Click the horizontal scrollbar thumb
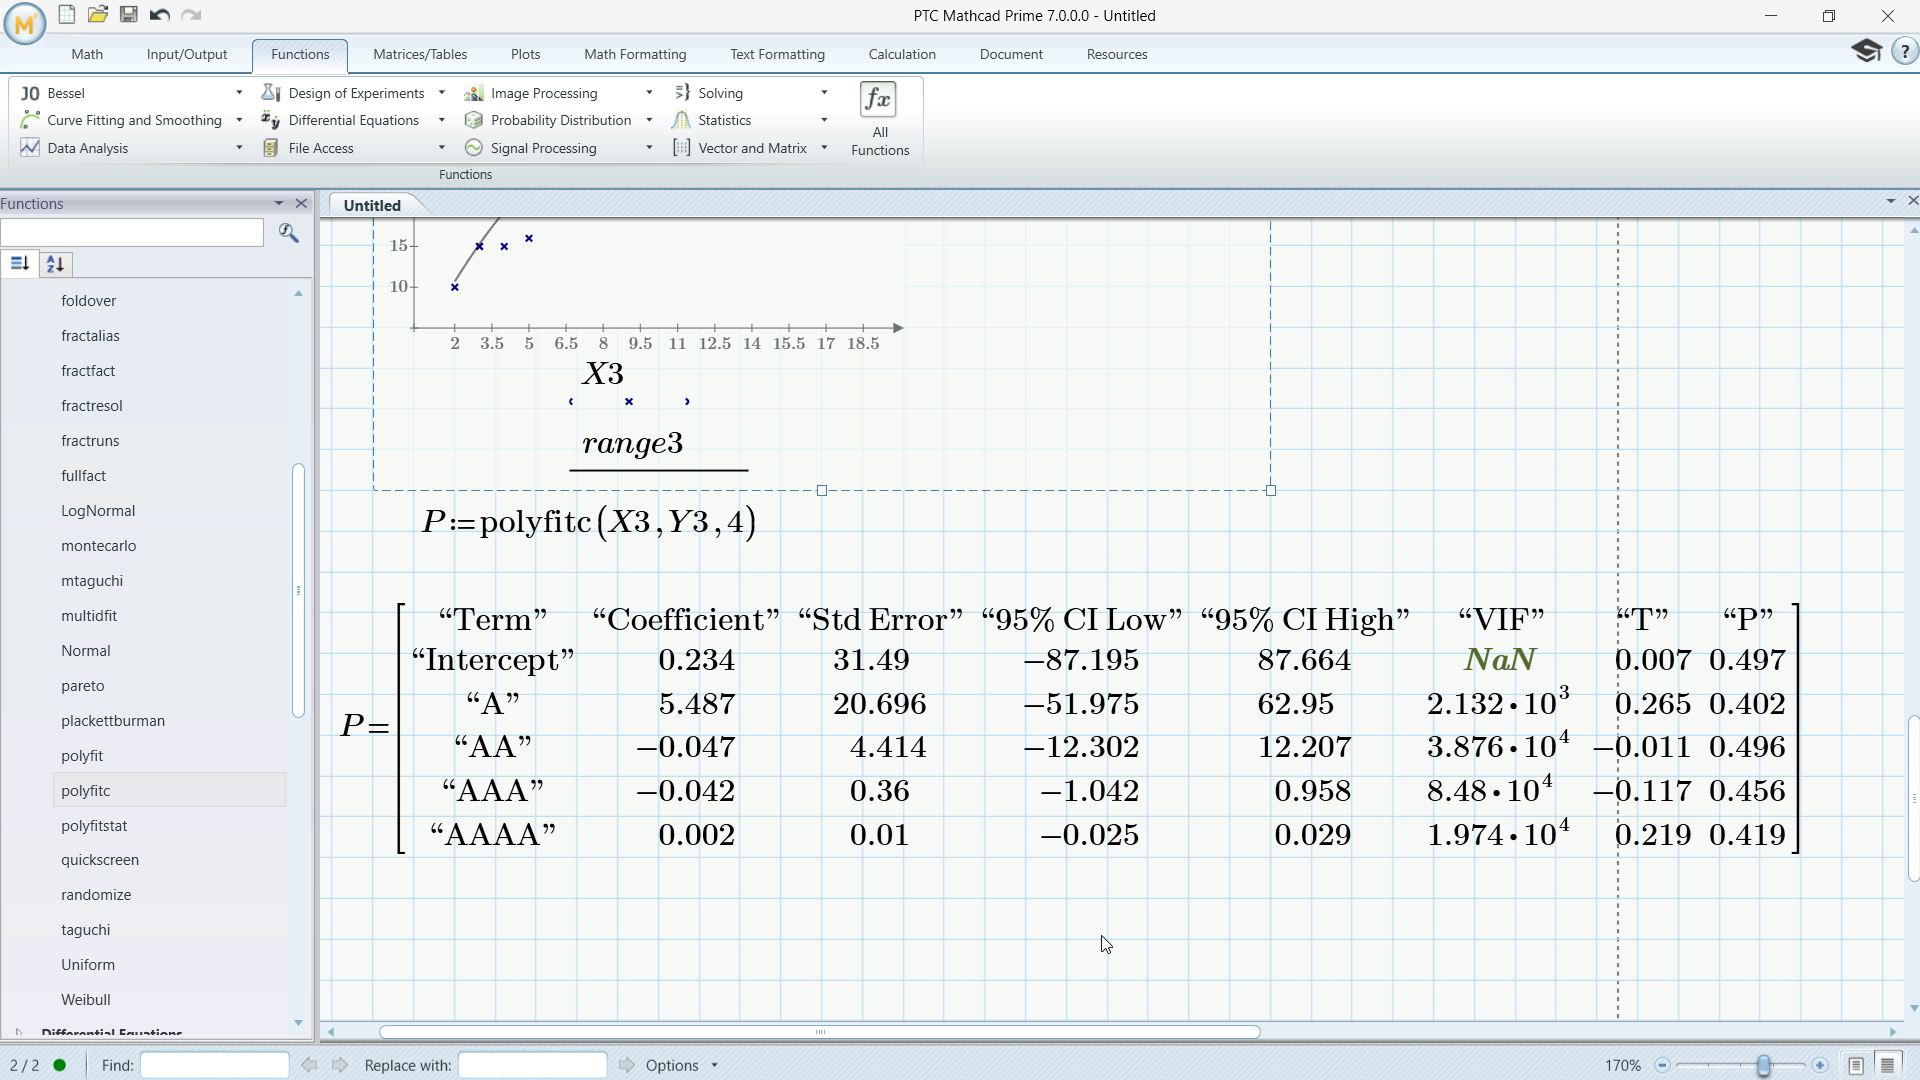Image resolution: width=1920 pixels, height=1080 pixels. tap(820, 1032)
